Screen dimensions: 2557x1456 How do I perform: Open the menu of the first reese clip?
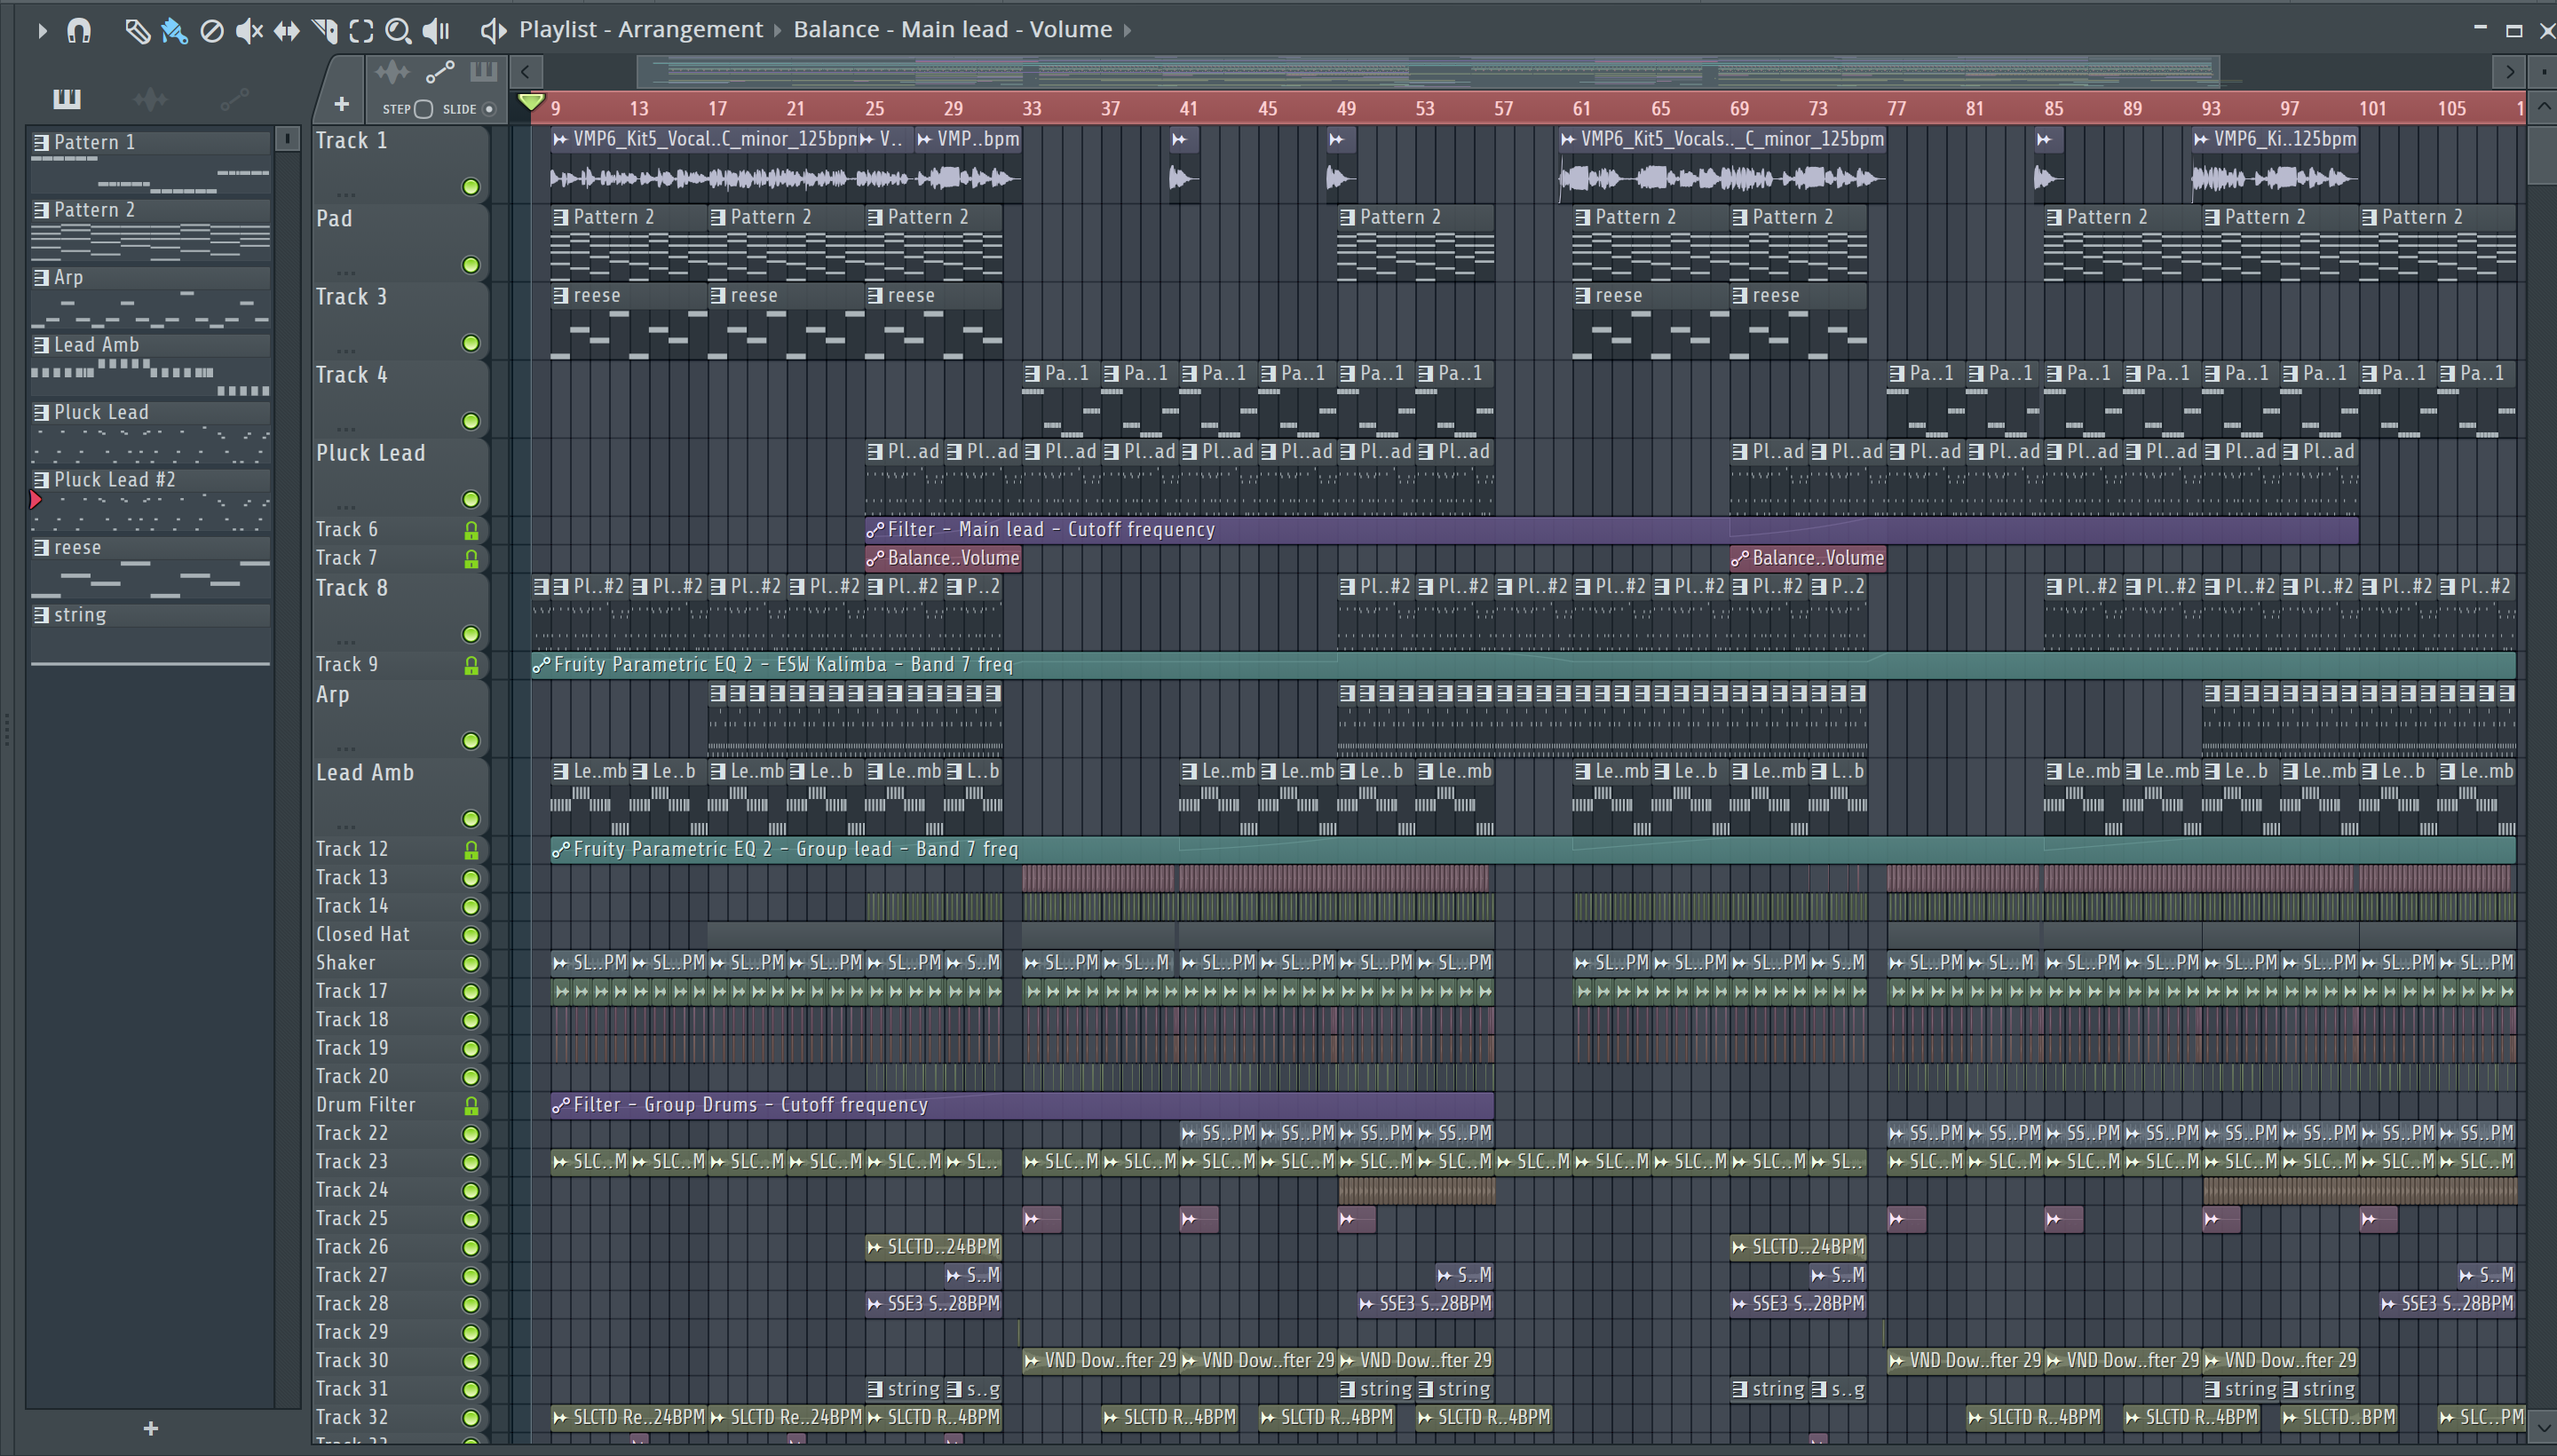tap(561, 295)
